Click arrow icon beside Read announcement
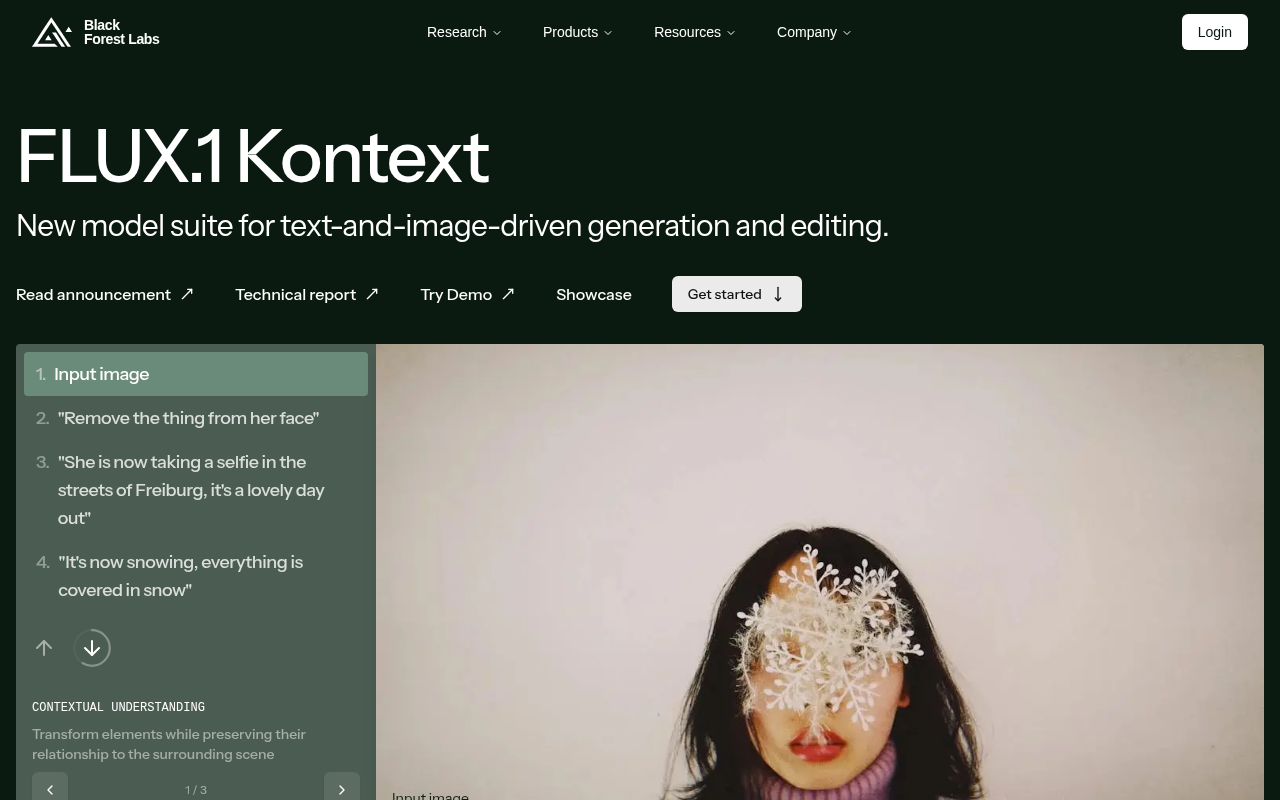The height and width of the screenshot is (800, 1280). click(x=187, y=294)
